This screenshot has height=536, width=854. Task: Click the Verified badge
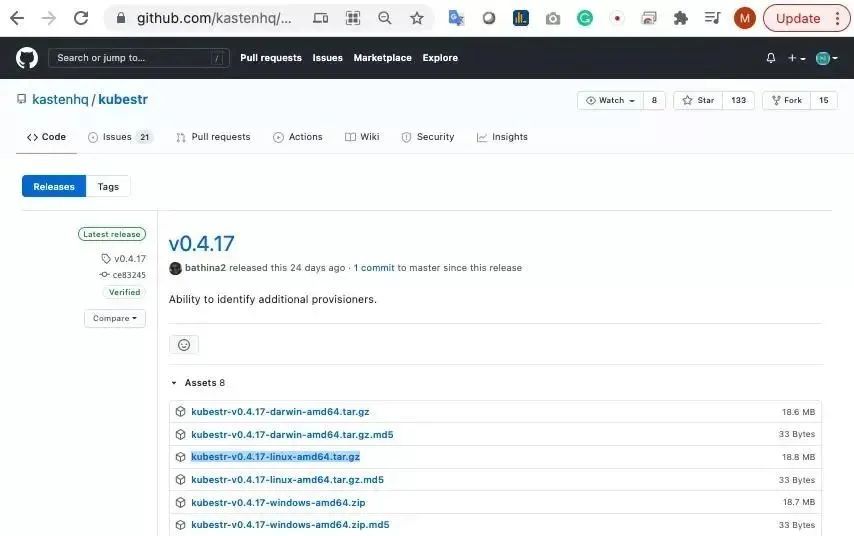point(124,293)
